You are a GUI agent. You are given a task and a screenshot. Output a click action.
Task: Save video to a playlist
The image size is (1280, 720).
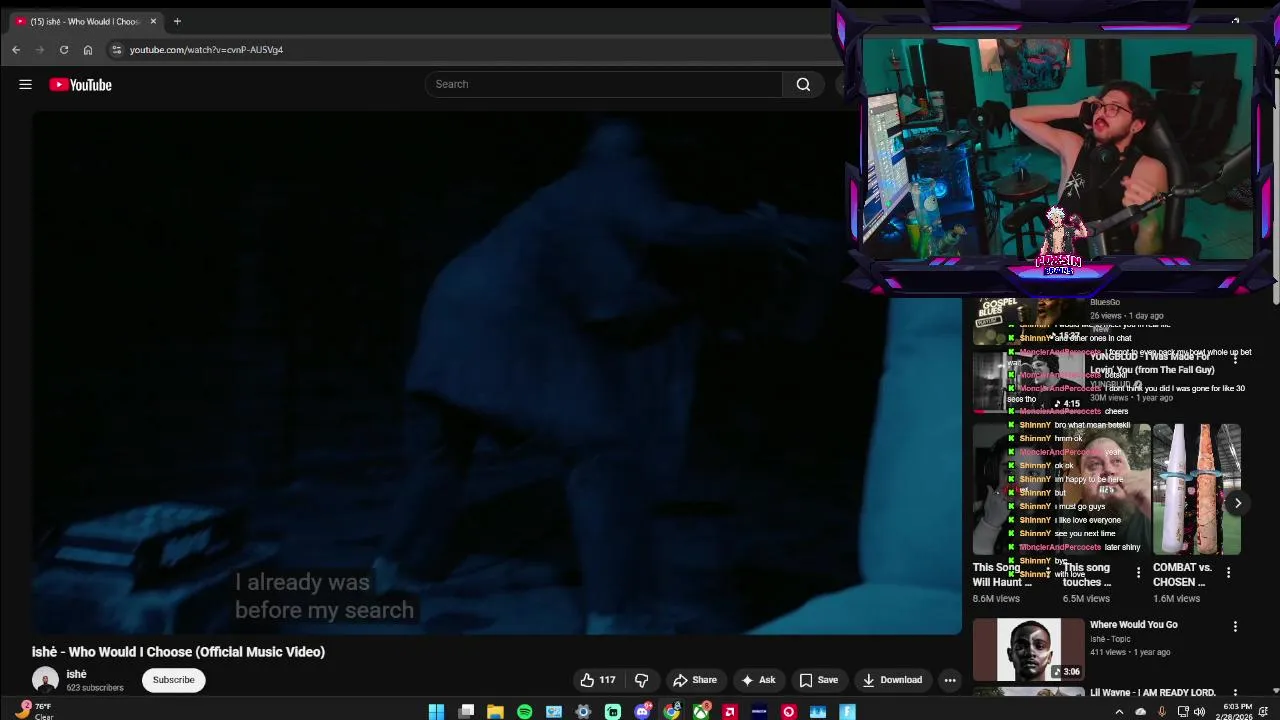[x=818, y=680]
